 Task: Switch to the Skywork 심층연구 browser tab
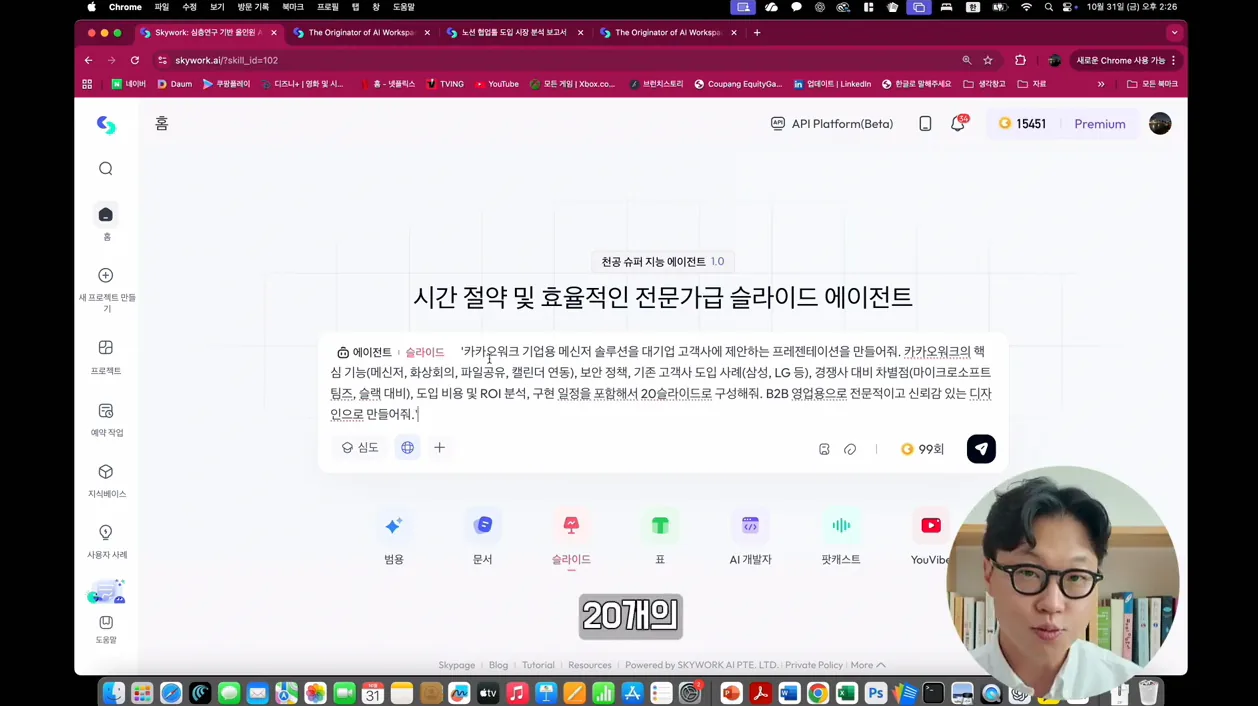[209, 33]
